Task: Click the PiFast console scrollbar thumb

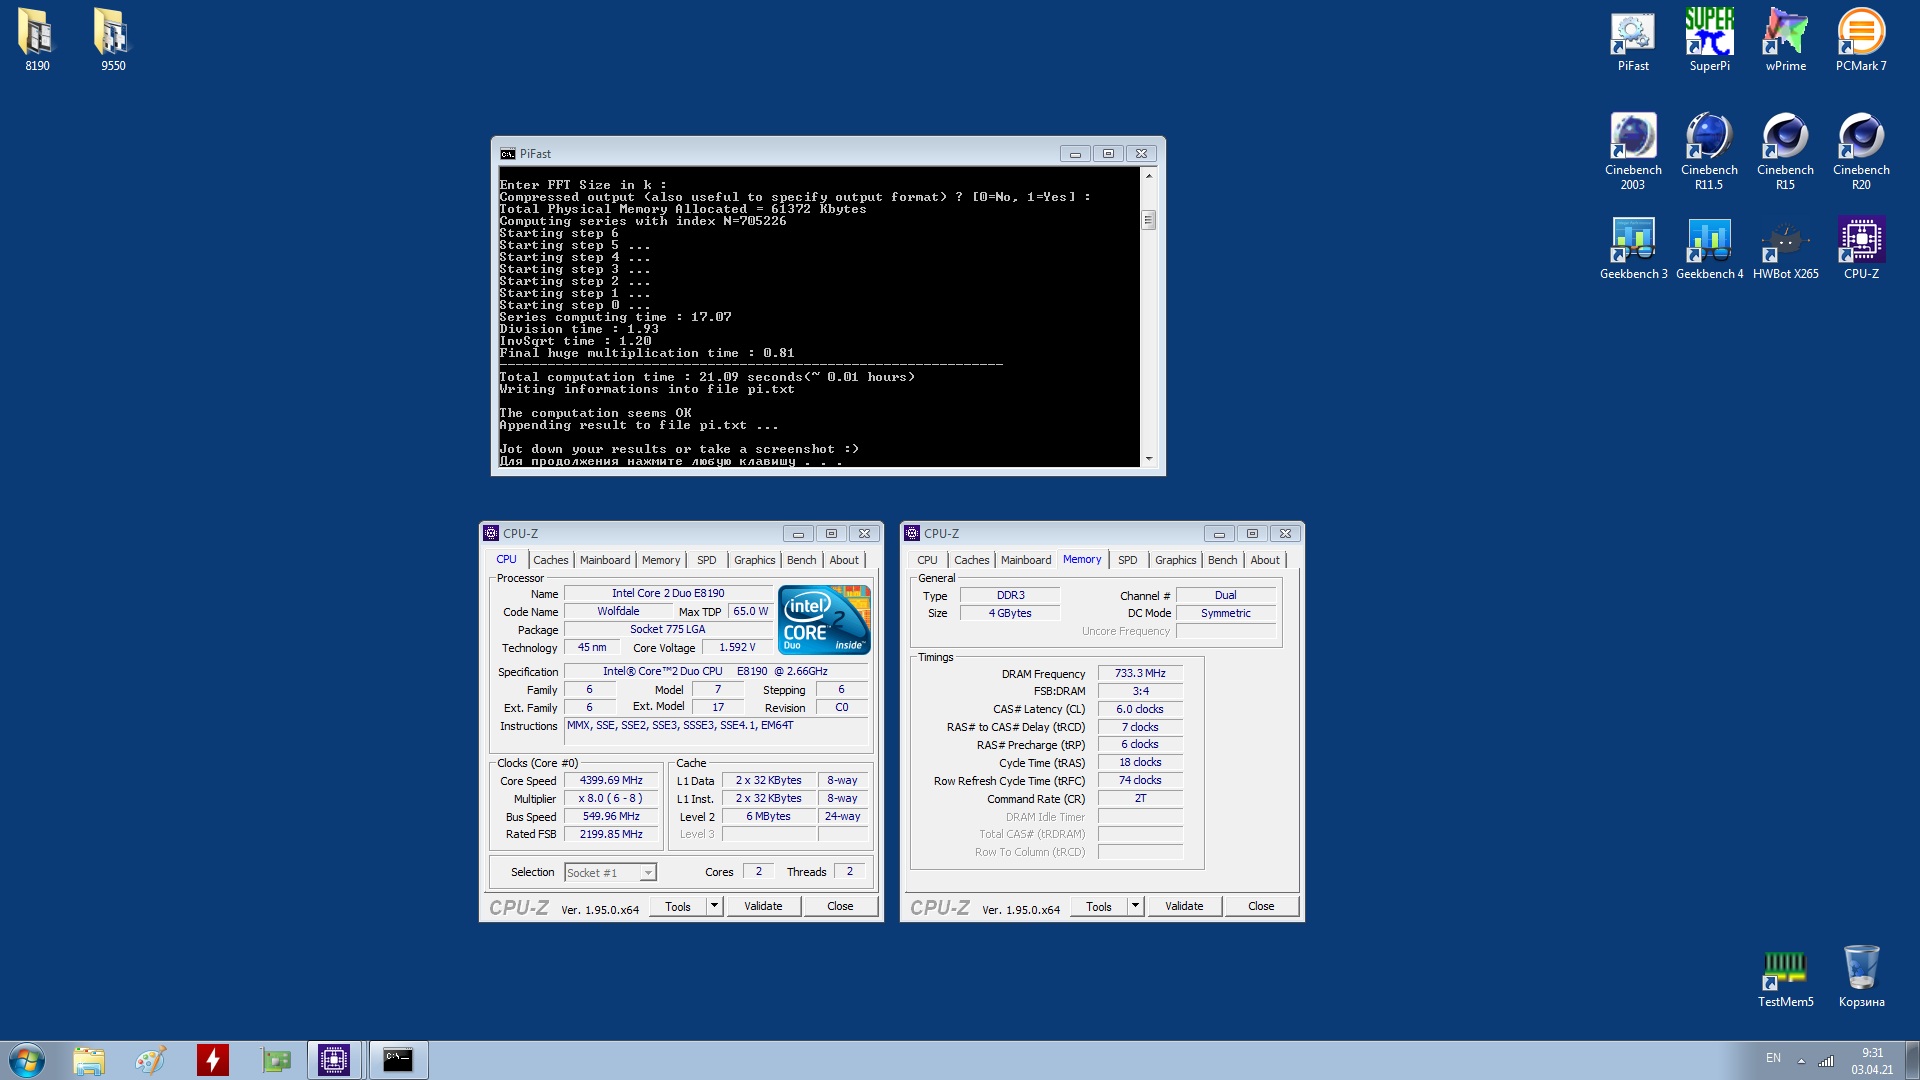Action: [x=1149, y=220]
